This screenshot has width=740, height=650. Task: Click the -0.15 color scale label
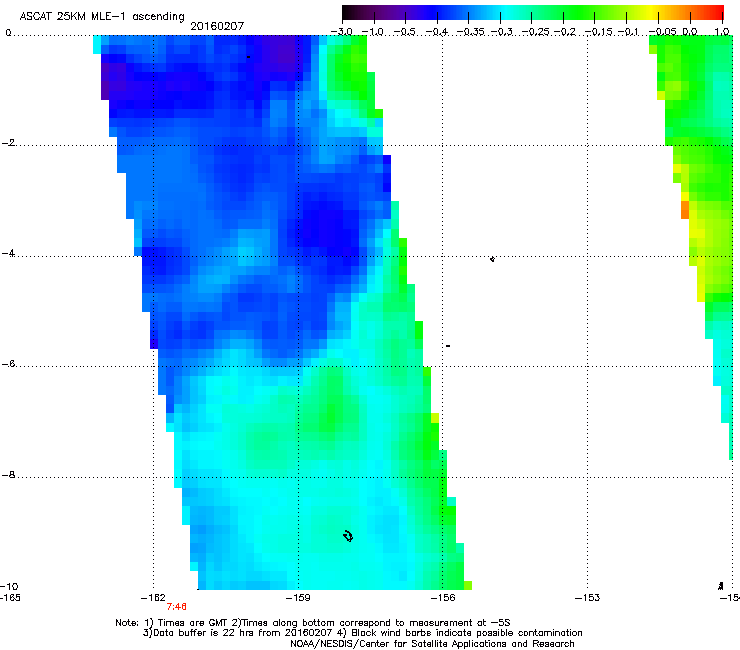599,32
